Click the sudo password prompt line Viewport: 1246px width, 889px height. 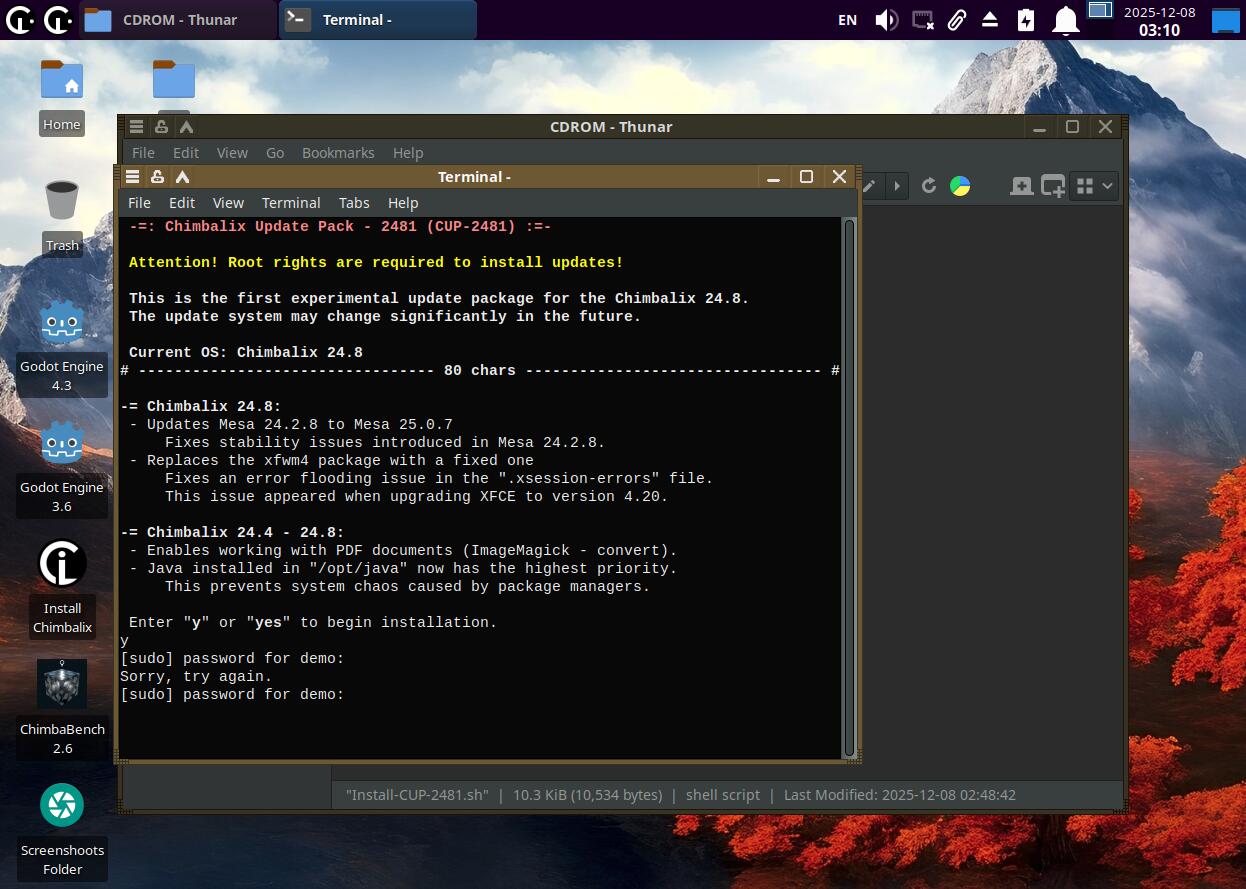click(232, 694)
